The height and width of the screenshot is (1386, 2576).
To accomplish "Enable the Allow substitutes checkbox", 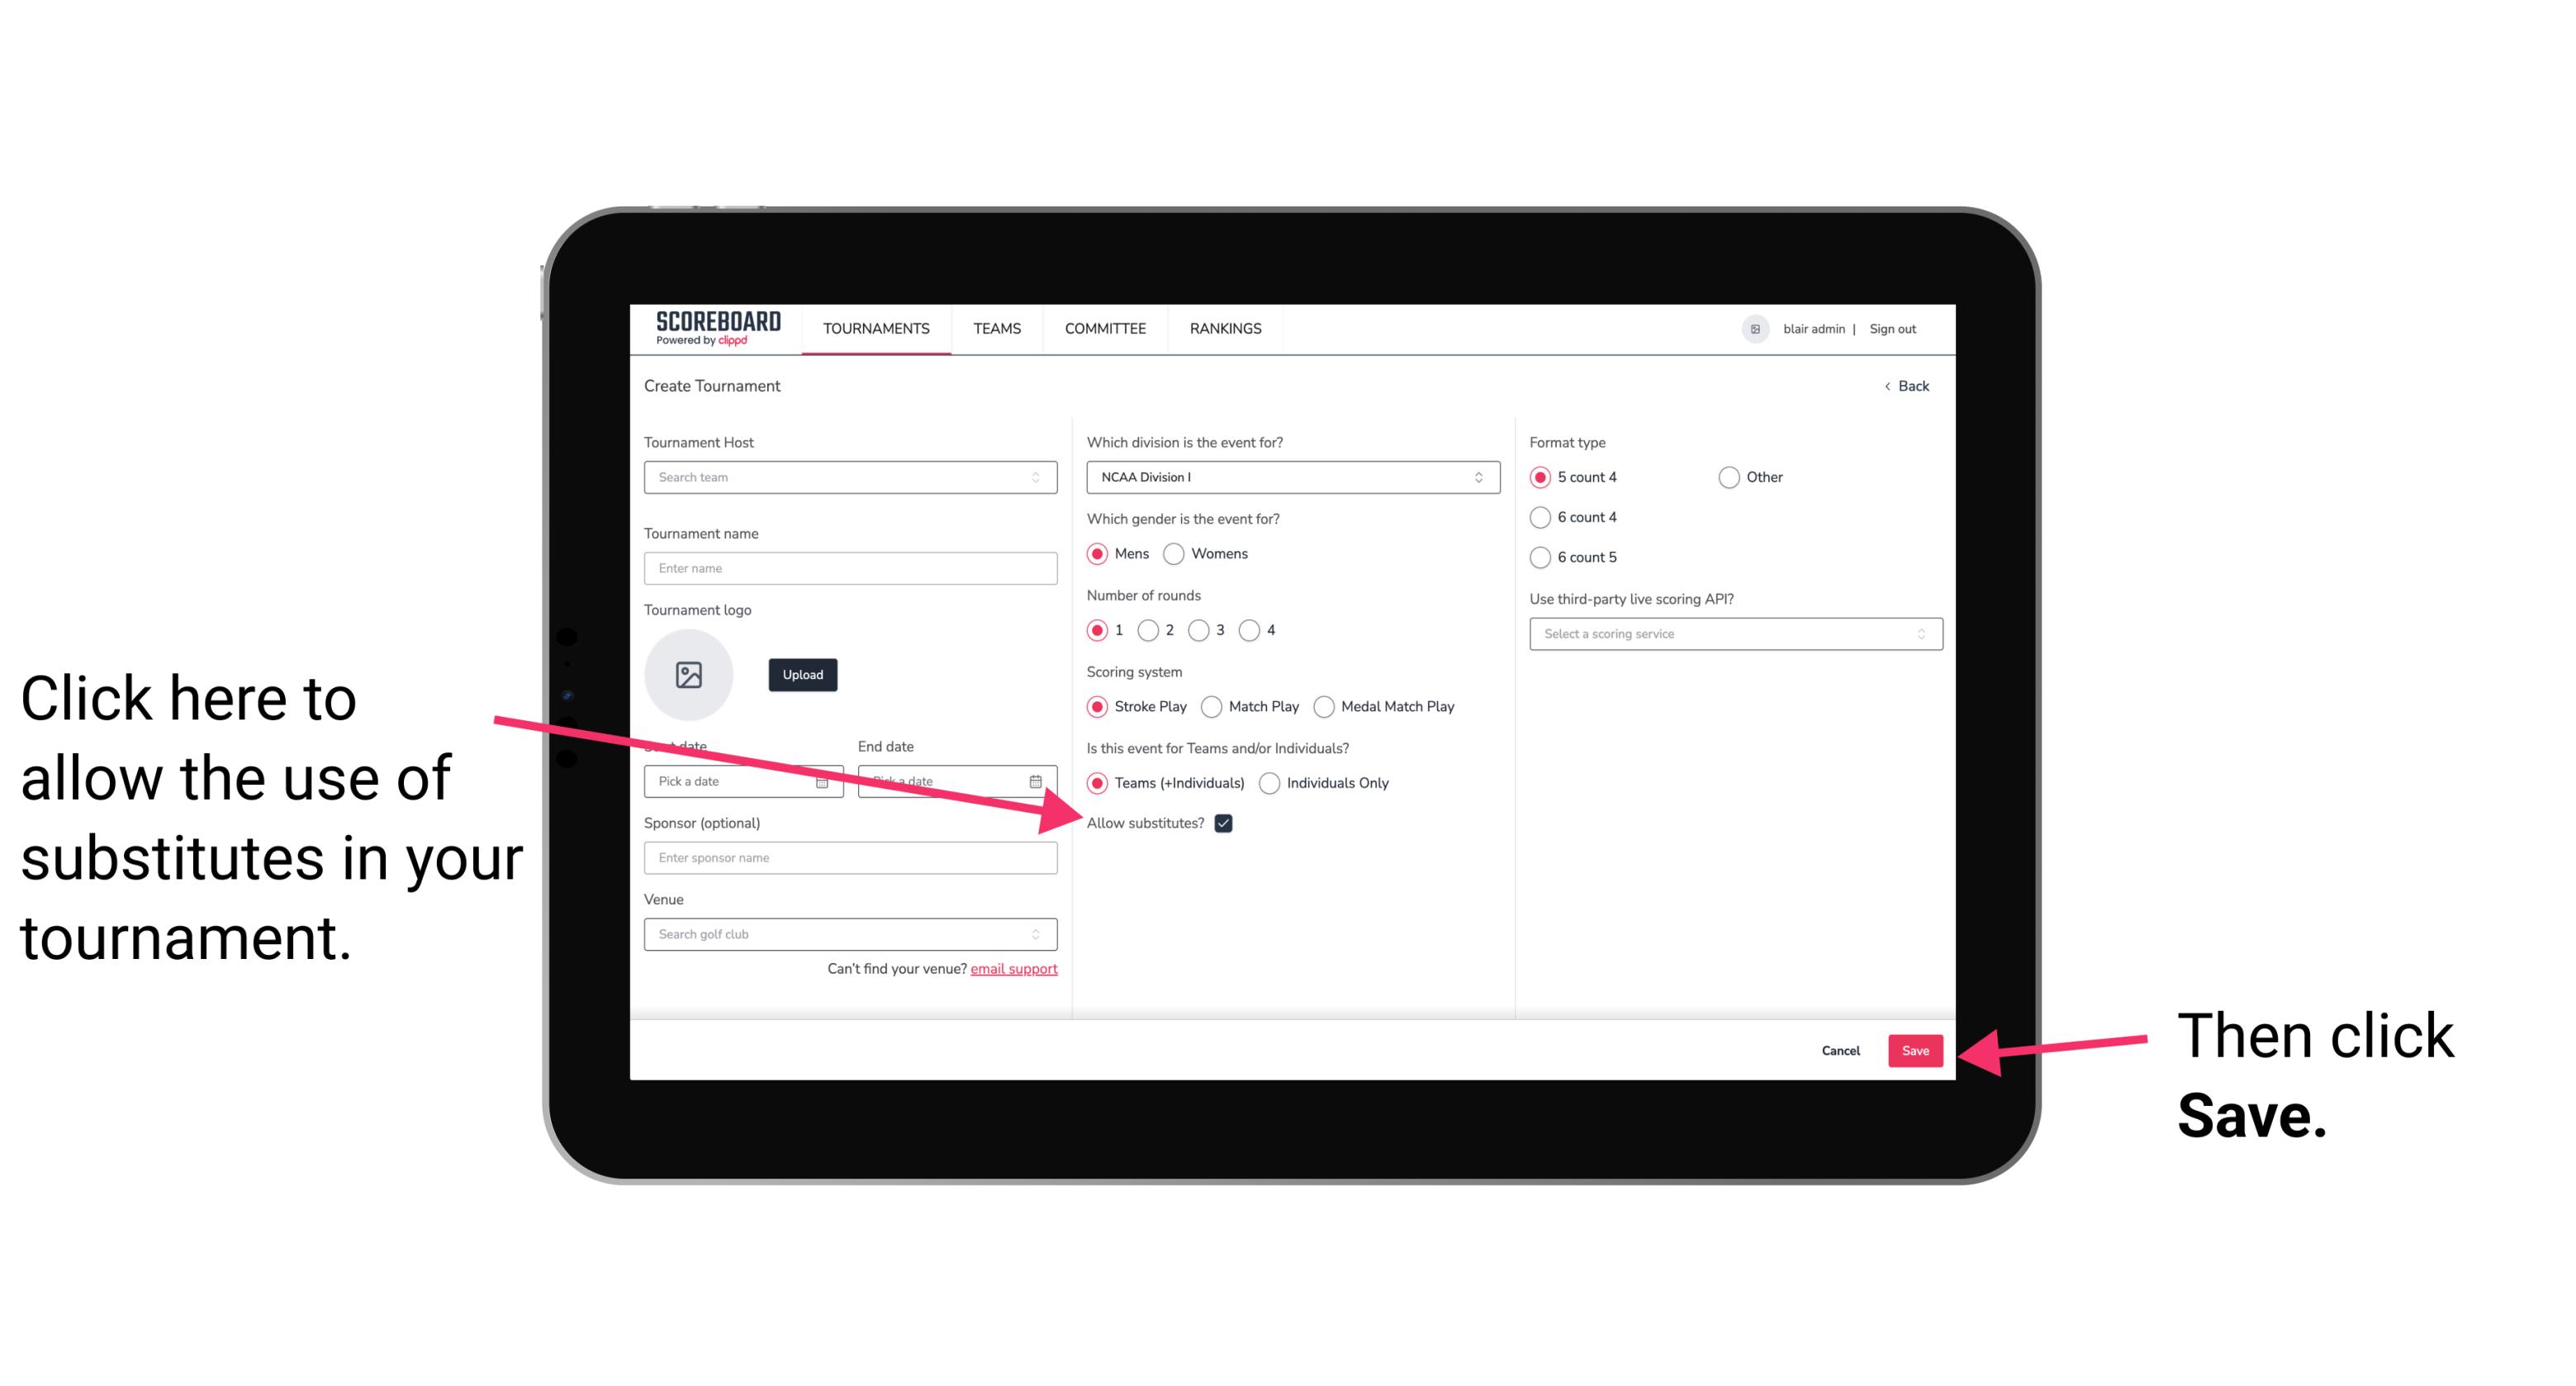I will click(1225, 823).
